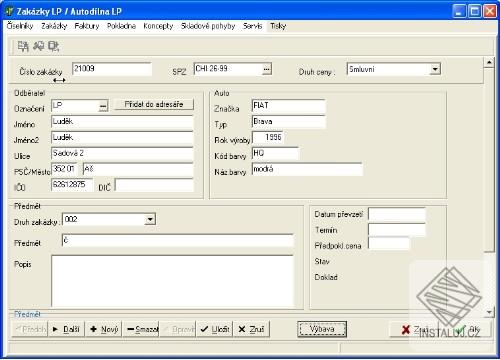This screenshot has width=500, height=360.
Task: Open the Pokladna menu
Action: pos(121,26)
